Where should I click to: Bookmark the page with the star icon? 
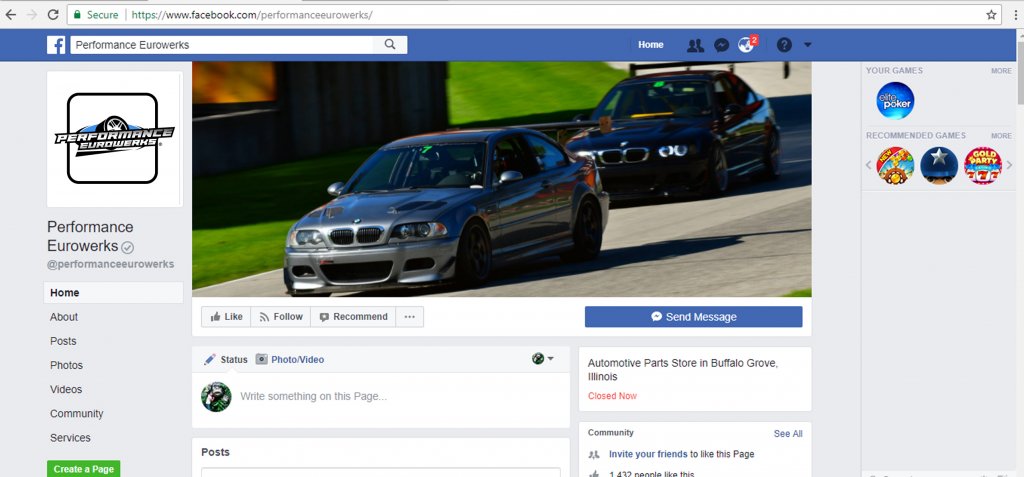point(991,14)
